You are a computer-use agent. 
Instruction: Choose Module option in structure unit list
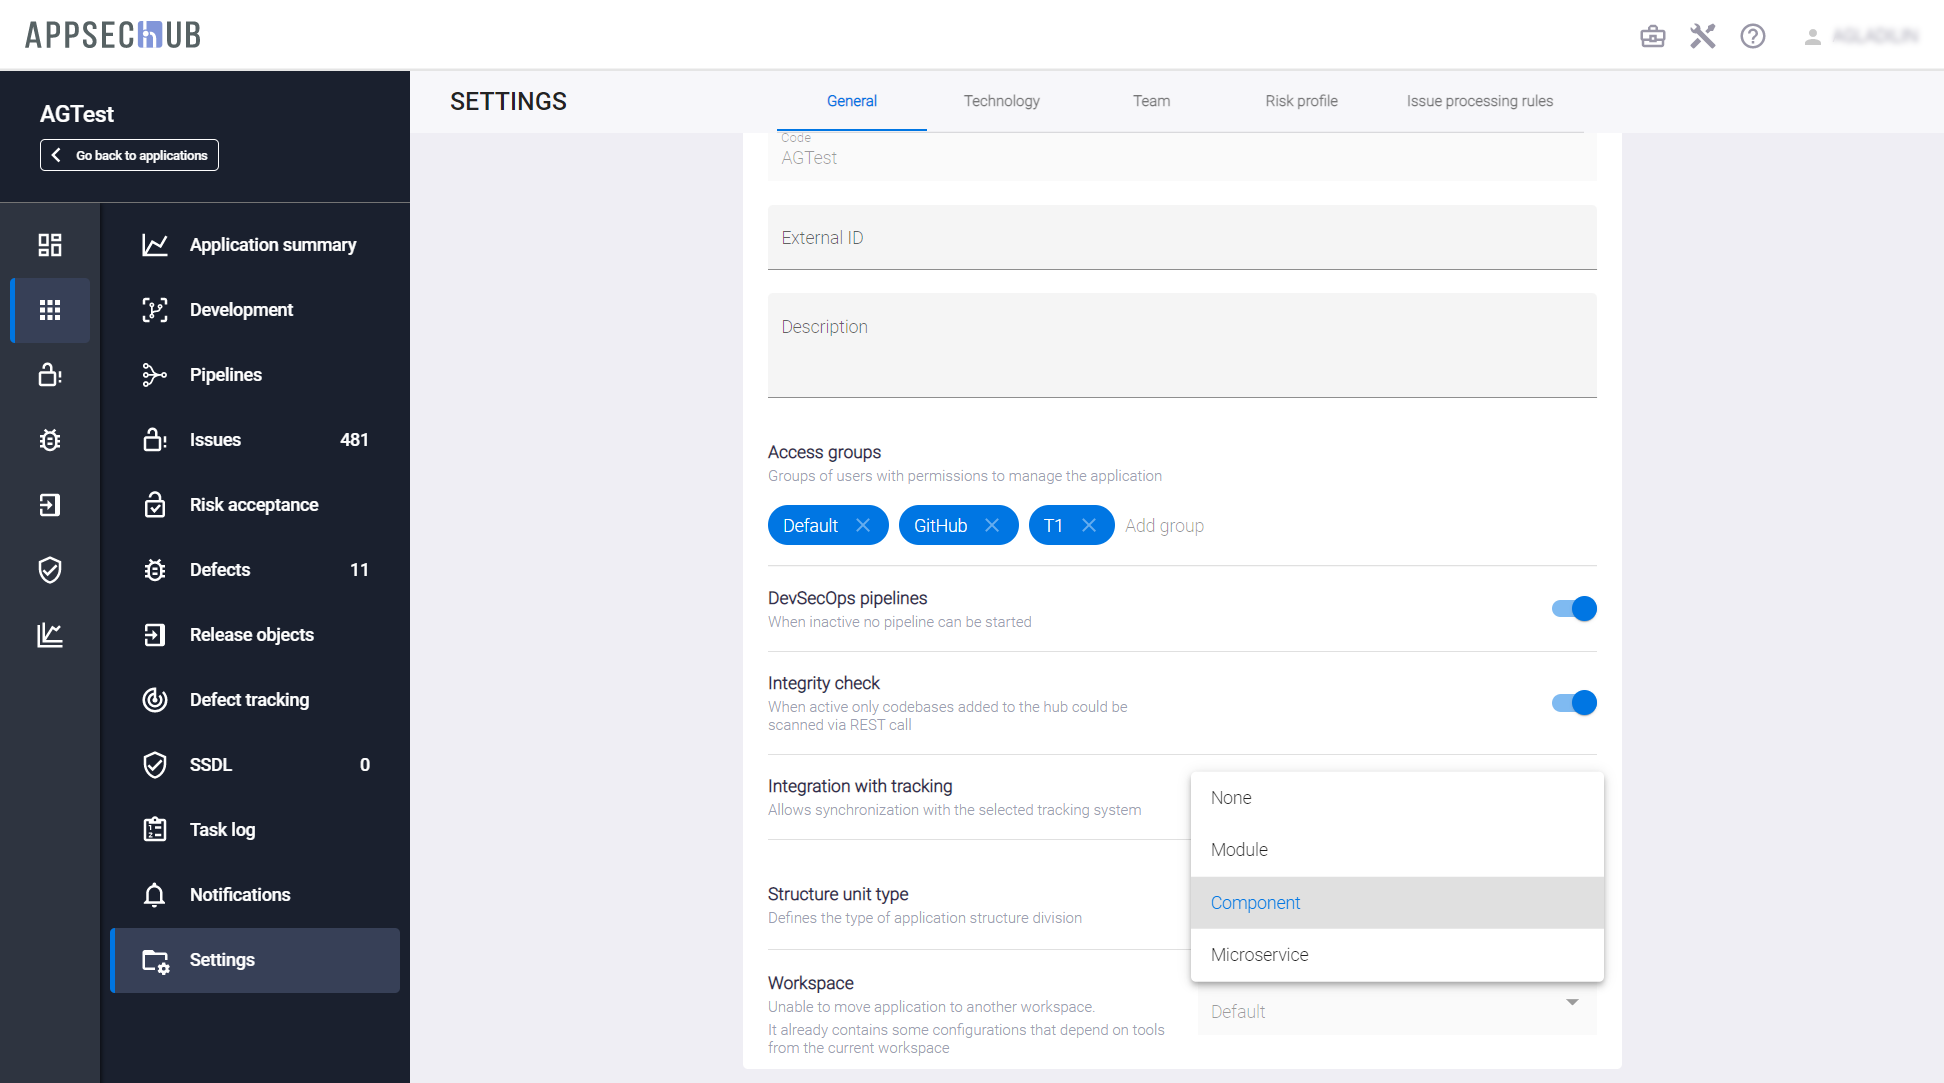click(x=1240, y=850)
